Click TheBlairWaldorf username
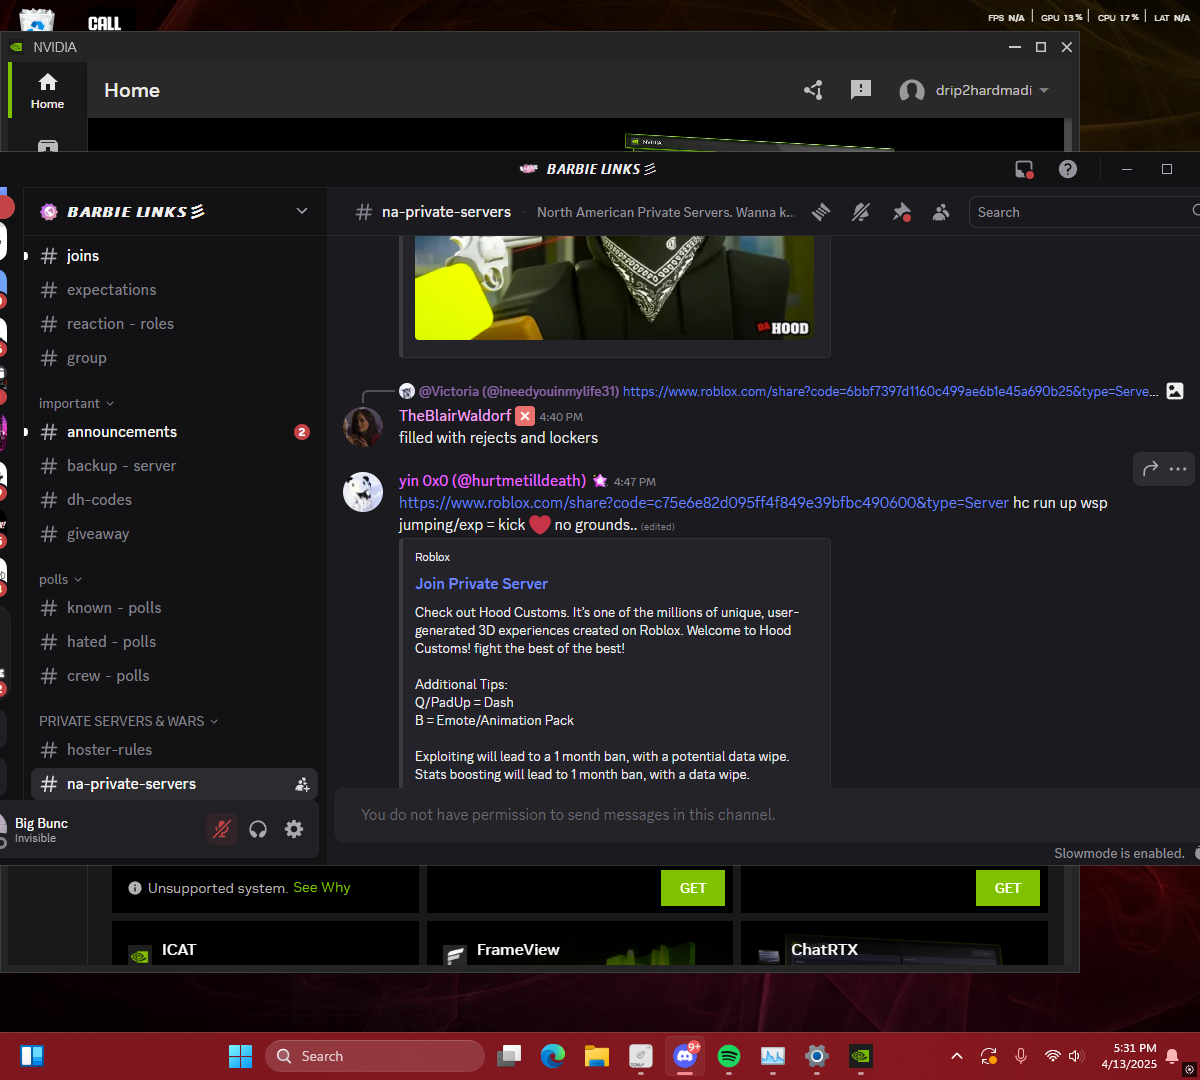This screenshot has width=1200, height=1080. [455, 416]
